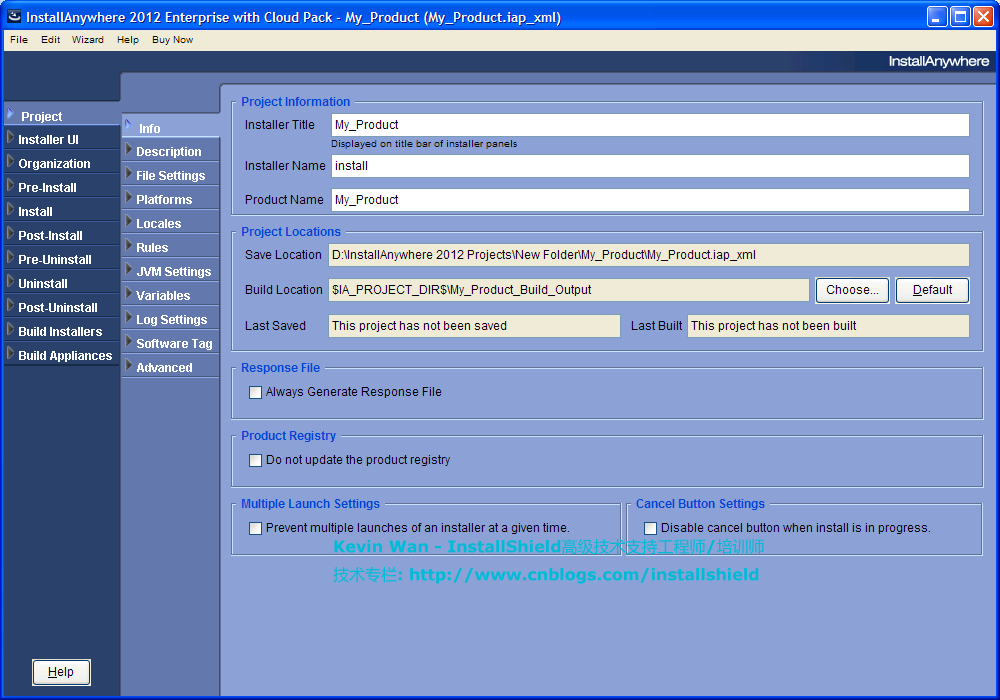Click the Installer Title input field

[650, 125]
